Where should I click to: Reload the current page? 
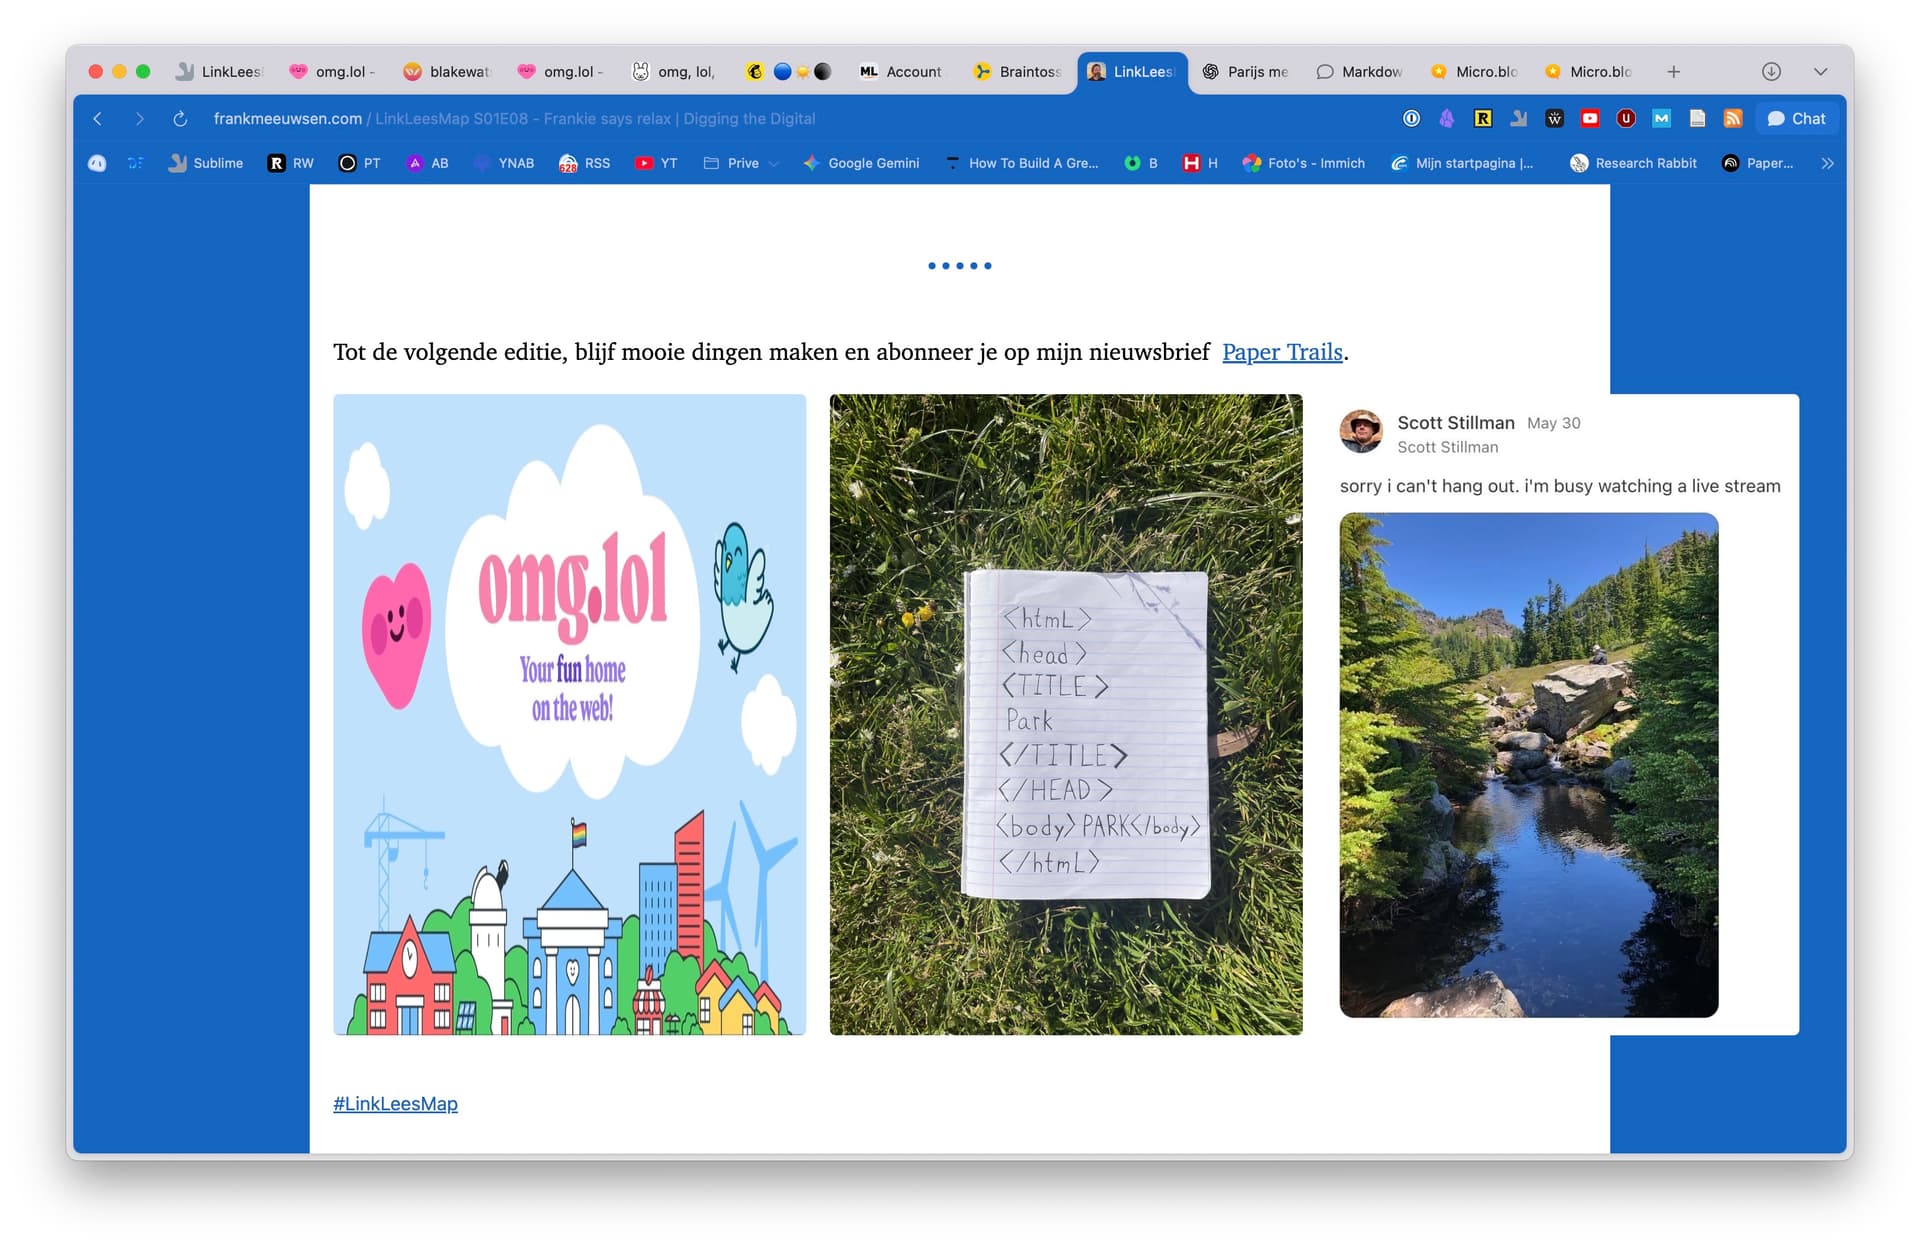180,118
